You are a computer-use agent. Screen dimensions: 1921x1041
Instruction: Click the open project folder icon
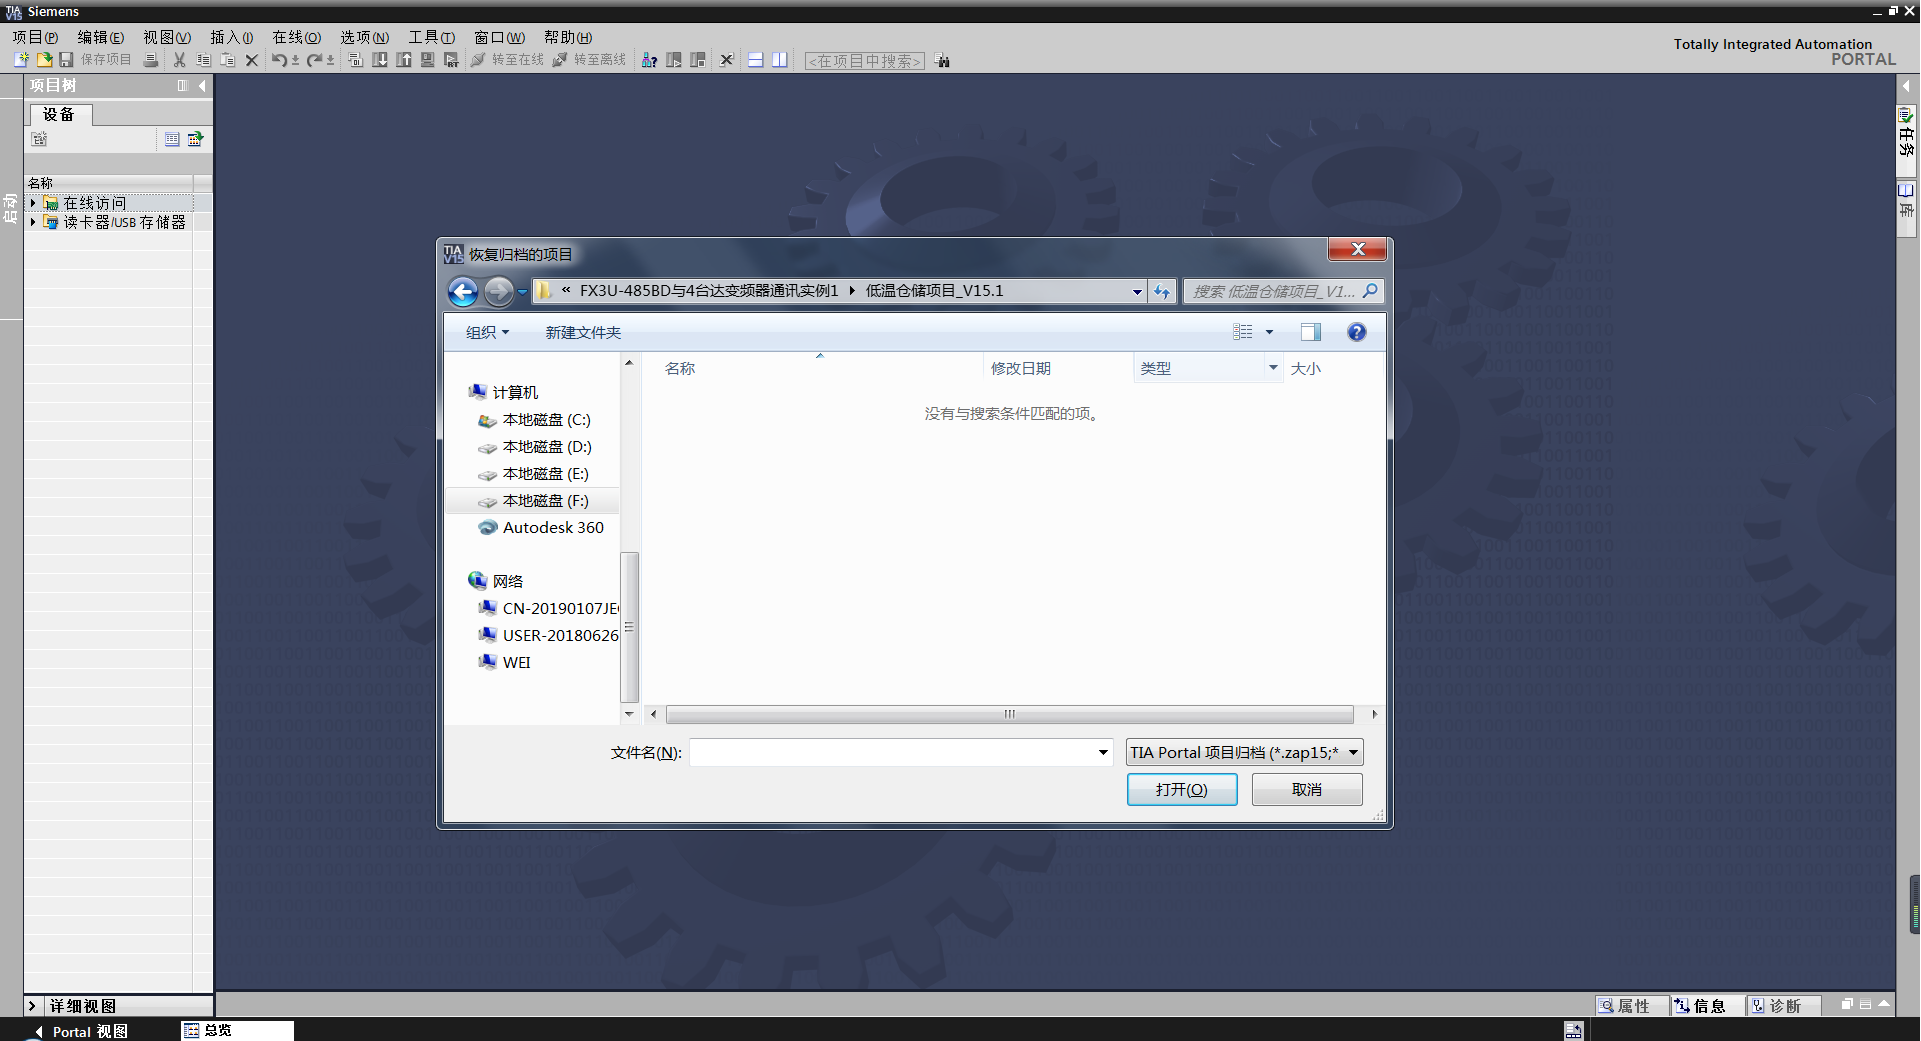pyautogui.click(x=44, y=60)
